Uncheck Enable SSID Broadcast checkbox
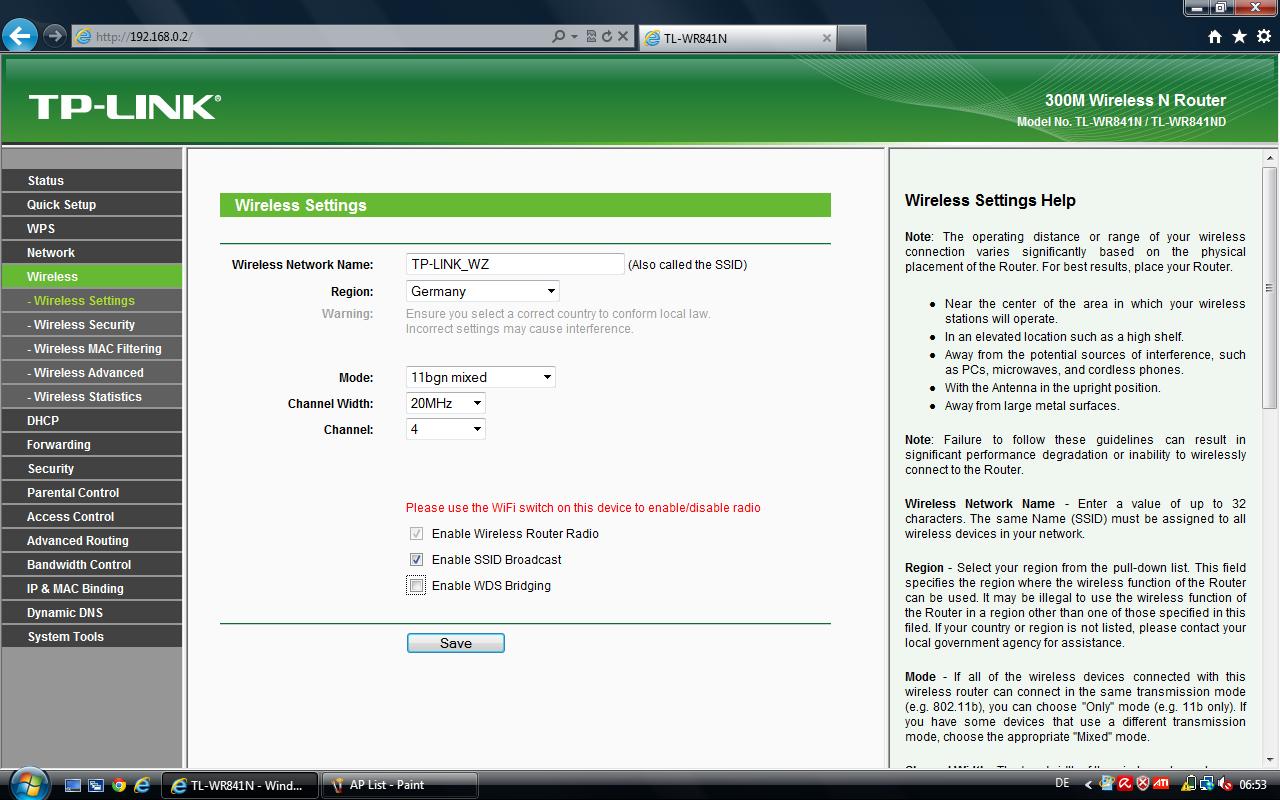 416,560
